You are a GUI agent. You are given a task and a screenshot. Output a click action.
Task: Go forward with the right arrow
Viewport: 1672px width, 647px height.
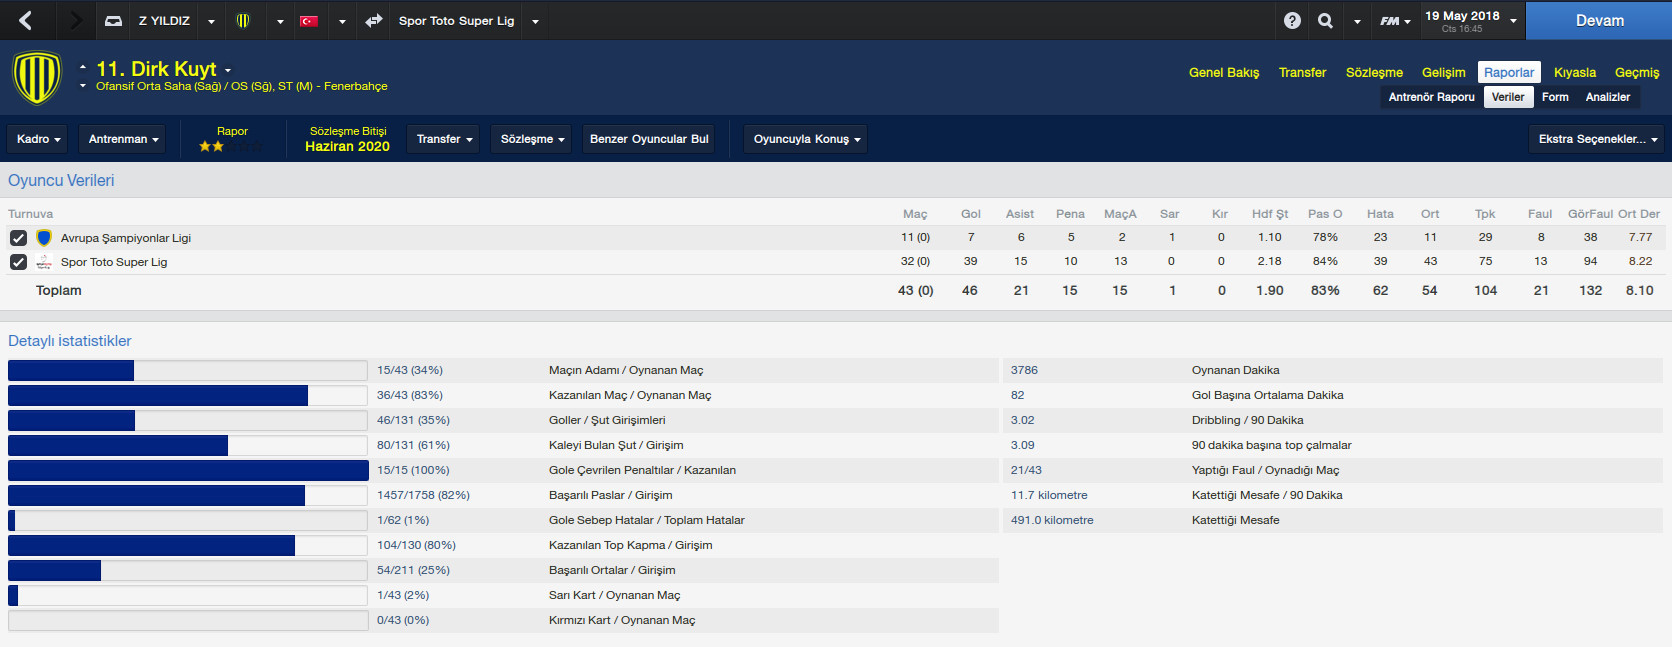coord(75,20)
